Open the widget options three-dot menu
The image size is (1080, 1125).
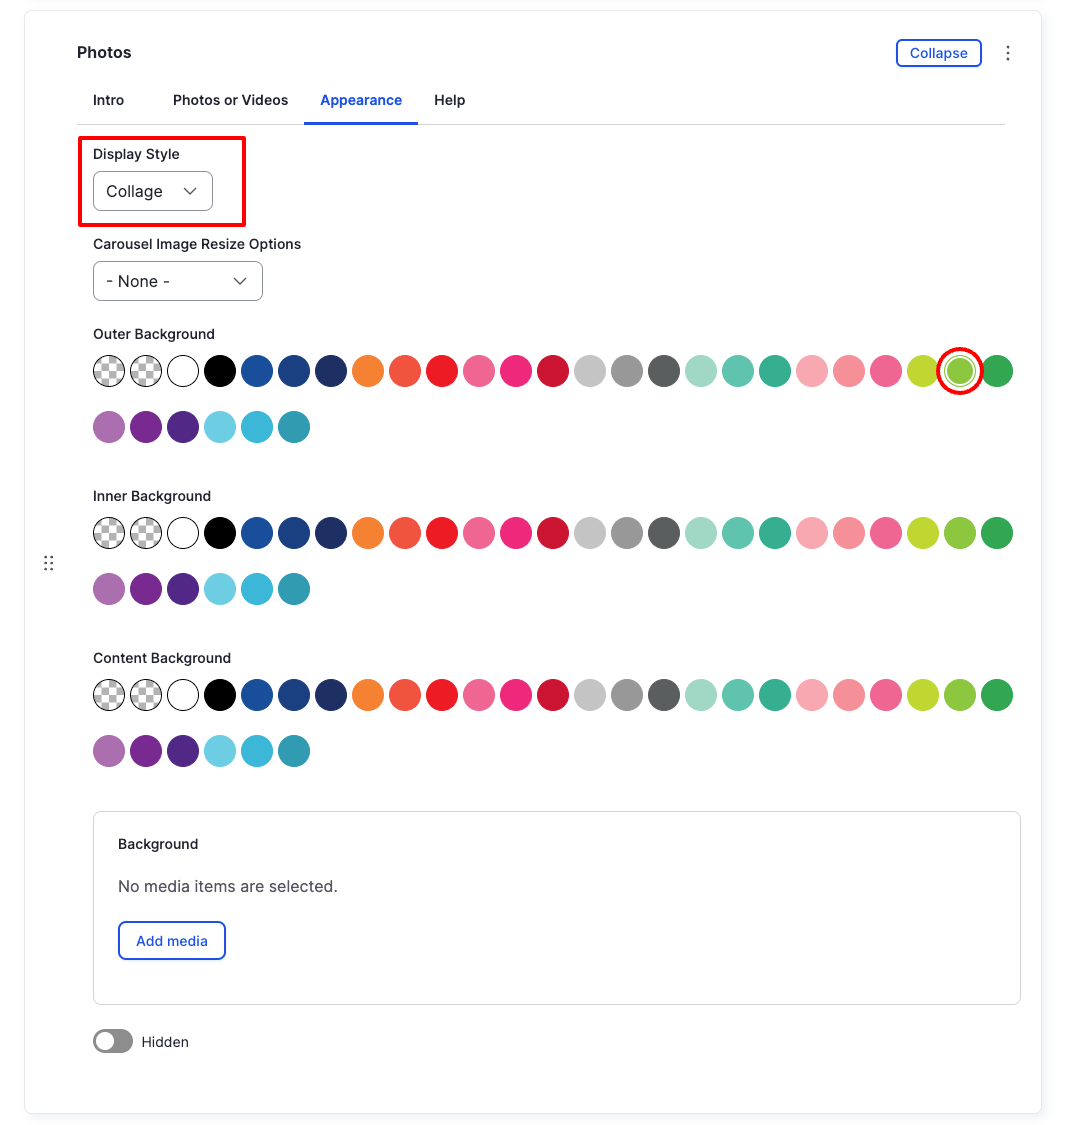pyautogui.click(x=1008, y=52)
